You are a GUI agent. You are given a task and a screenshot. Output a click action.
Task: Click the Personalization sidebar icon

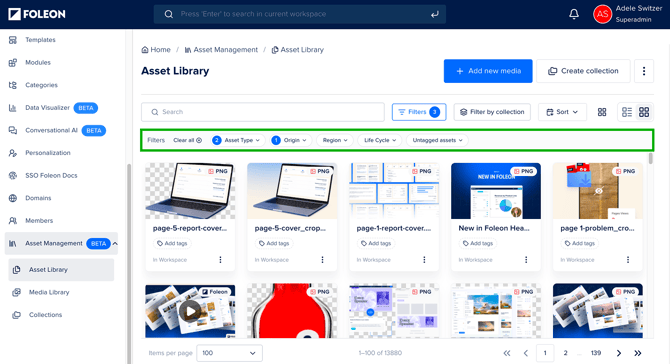tap(13, 153)
